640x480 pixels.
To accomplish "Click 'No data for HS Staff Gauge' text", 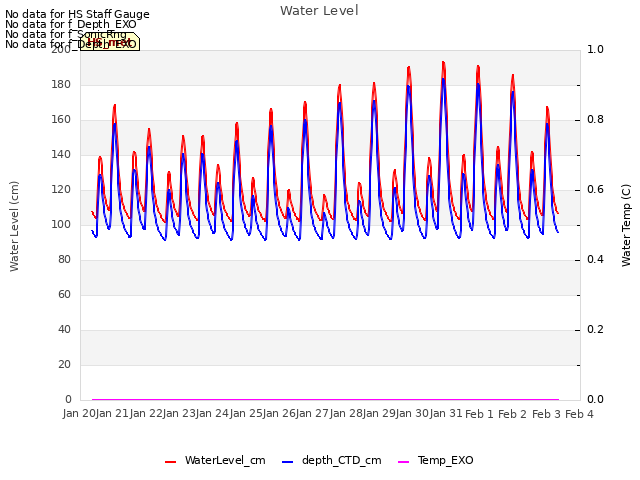I will tap(77, 14).
